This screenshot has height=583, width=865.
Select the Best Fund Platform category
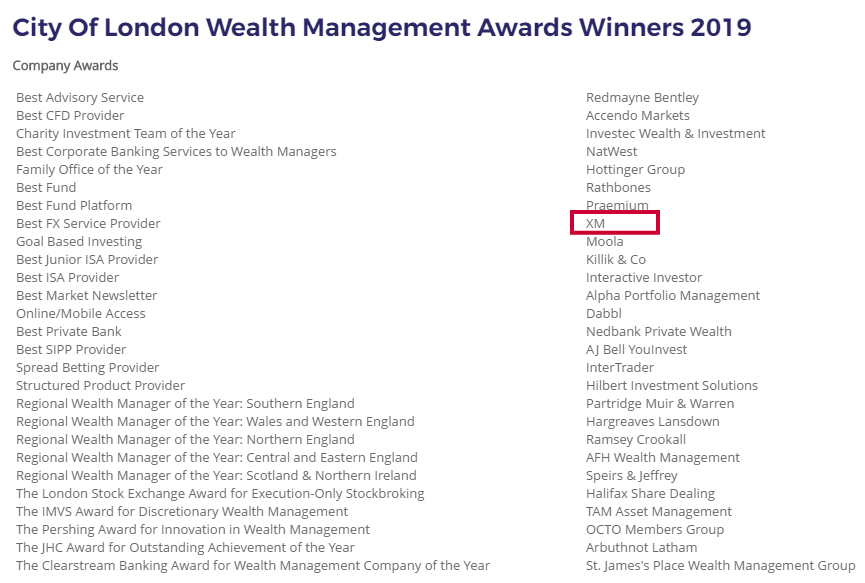74,206
